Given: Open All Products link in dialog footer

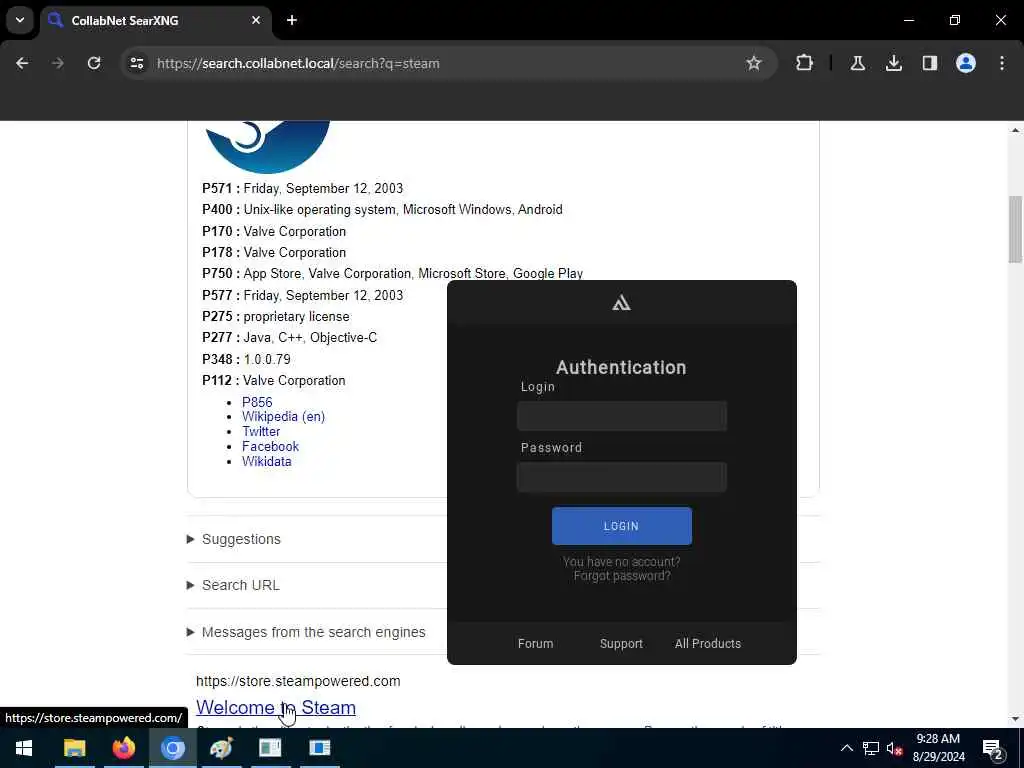Looking at the screenshot, I should 708,643.
